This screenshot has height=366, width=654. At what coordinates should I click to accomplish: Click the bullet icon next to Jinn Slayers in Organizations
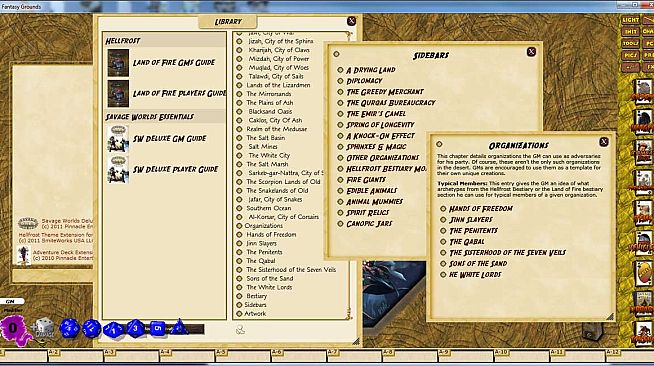tap(443, 219)
